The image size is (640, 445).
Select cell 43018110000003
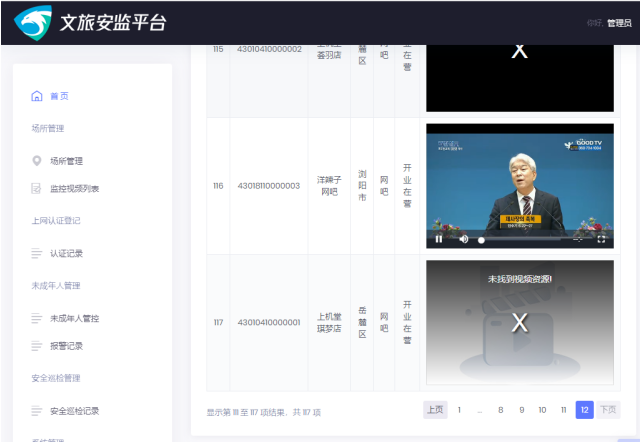pyautogui.click(x=269, y=186)
